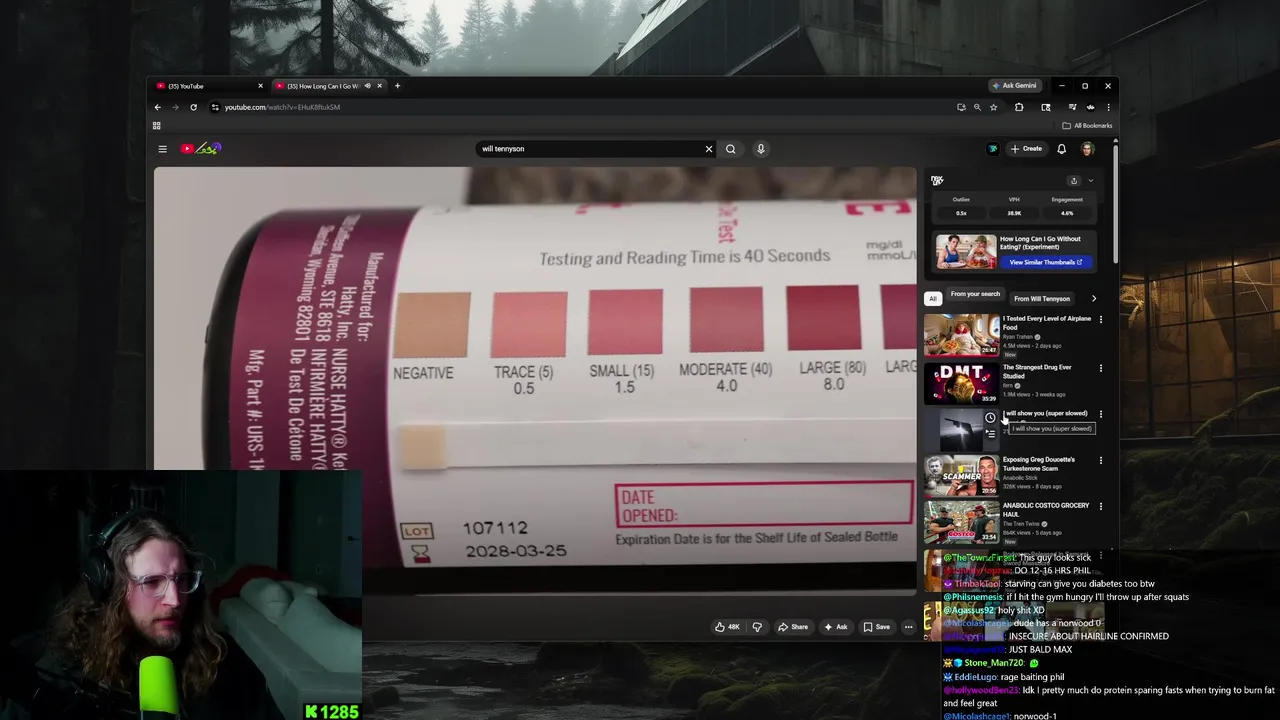1280x720 pixels.
Task: Open the airplane food video thumbnail
Action: (x=961, y=335)
